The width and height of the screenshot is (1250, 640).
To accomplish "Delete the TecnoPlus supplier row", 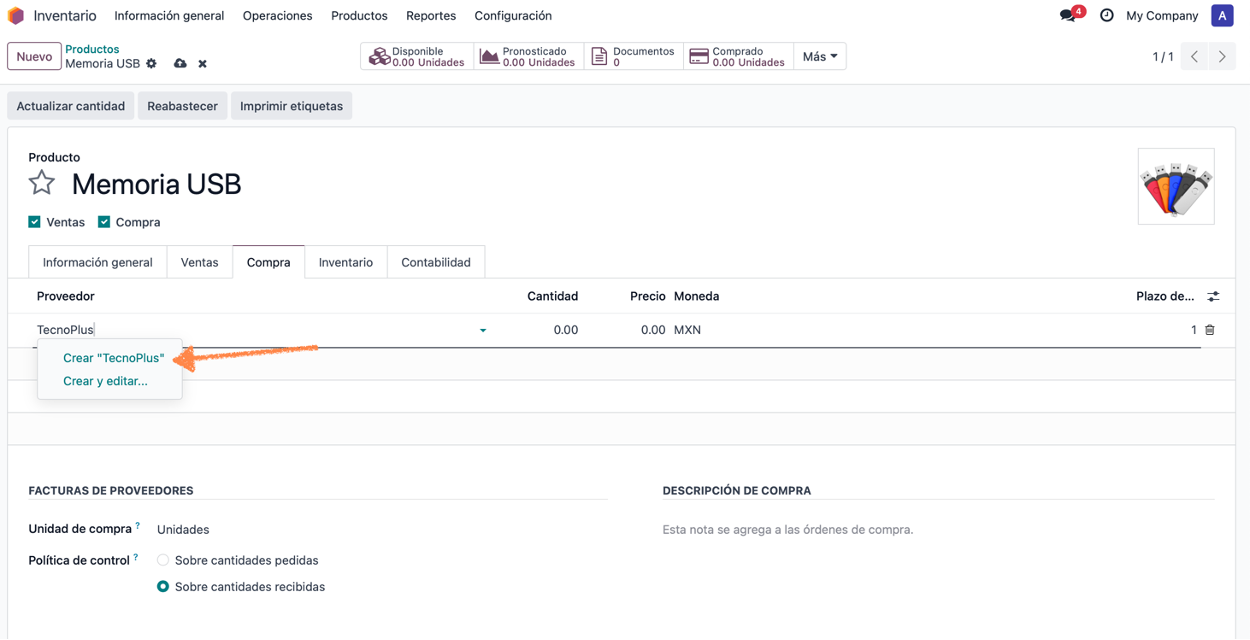I will coord(1210,330).
